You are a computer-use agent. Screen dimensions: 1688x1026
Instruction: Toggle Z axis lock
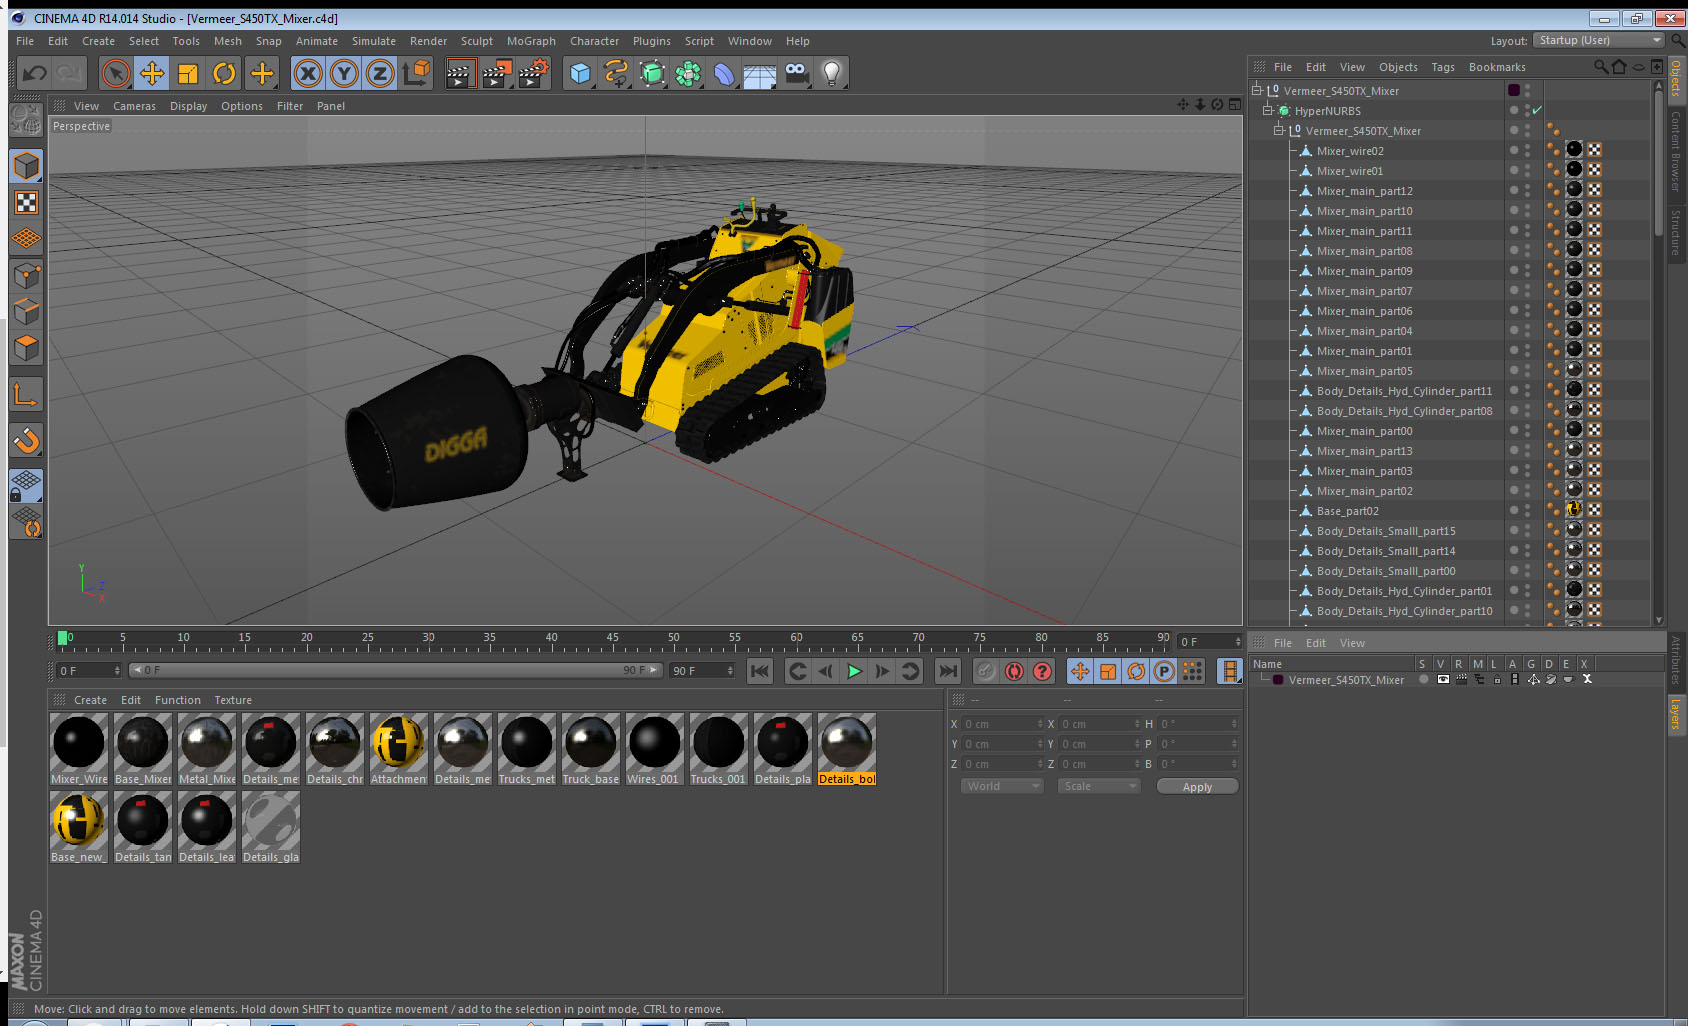click(380, 73)
